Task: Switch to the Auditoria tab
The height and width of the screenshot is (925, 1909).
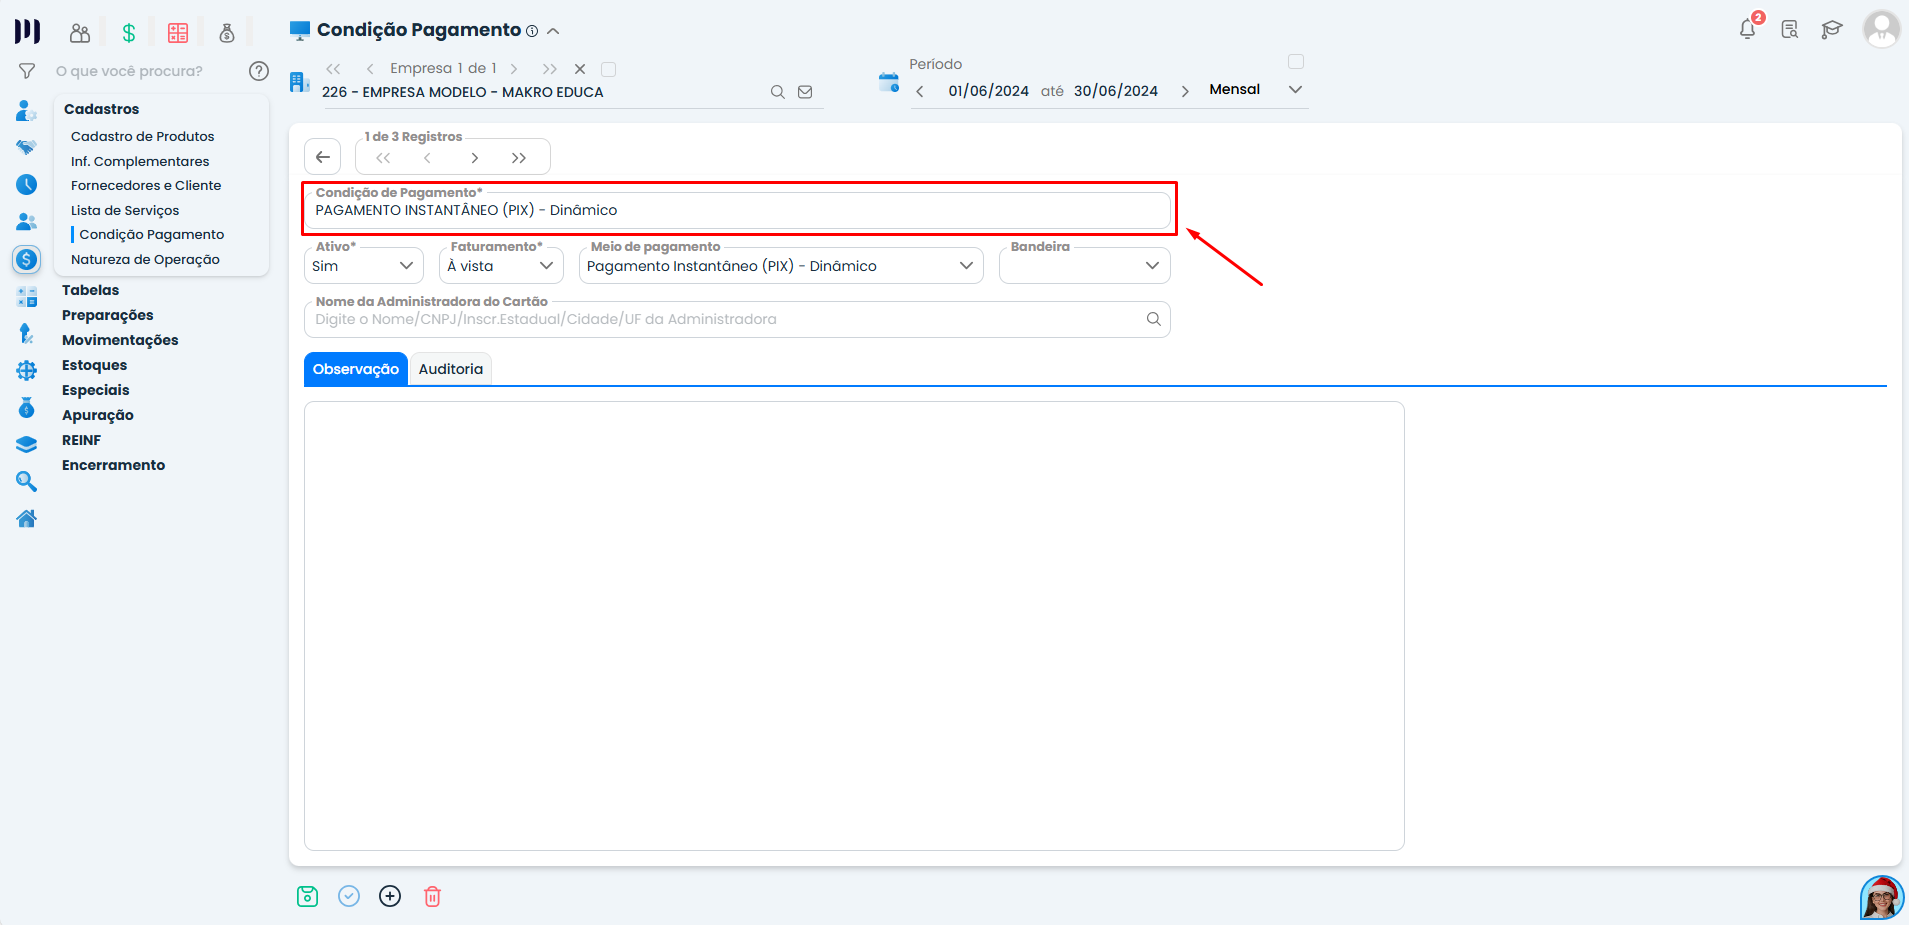Action: [x=450, y=369]
